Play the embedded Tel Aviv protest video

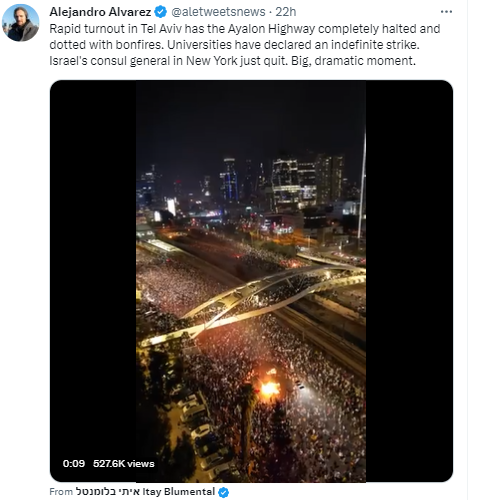(251, 281)
